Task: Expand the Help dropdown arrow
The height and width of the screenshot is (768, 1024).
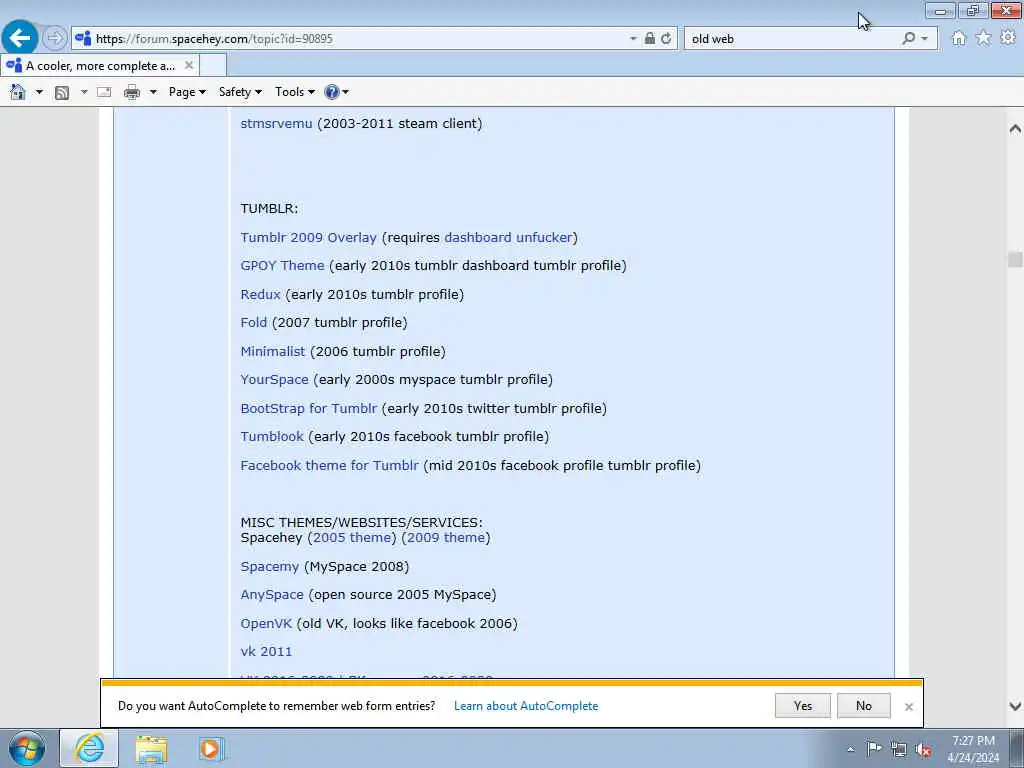Action: 345,92
